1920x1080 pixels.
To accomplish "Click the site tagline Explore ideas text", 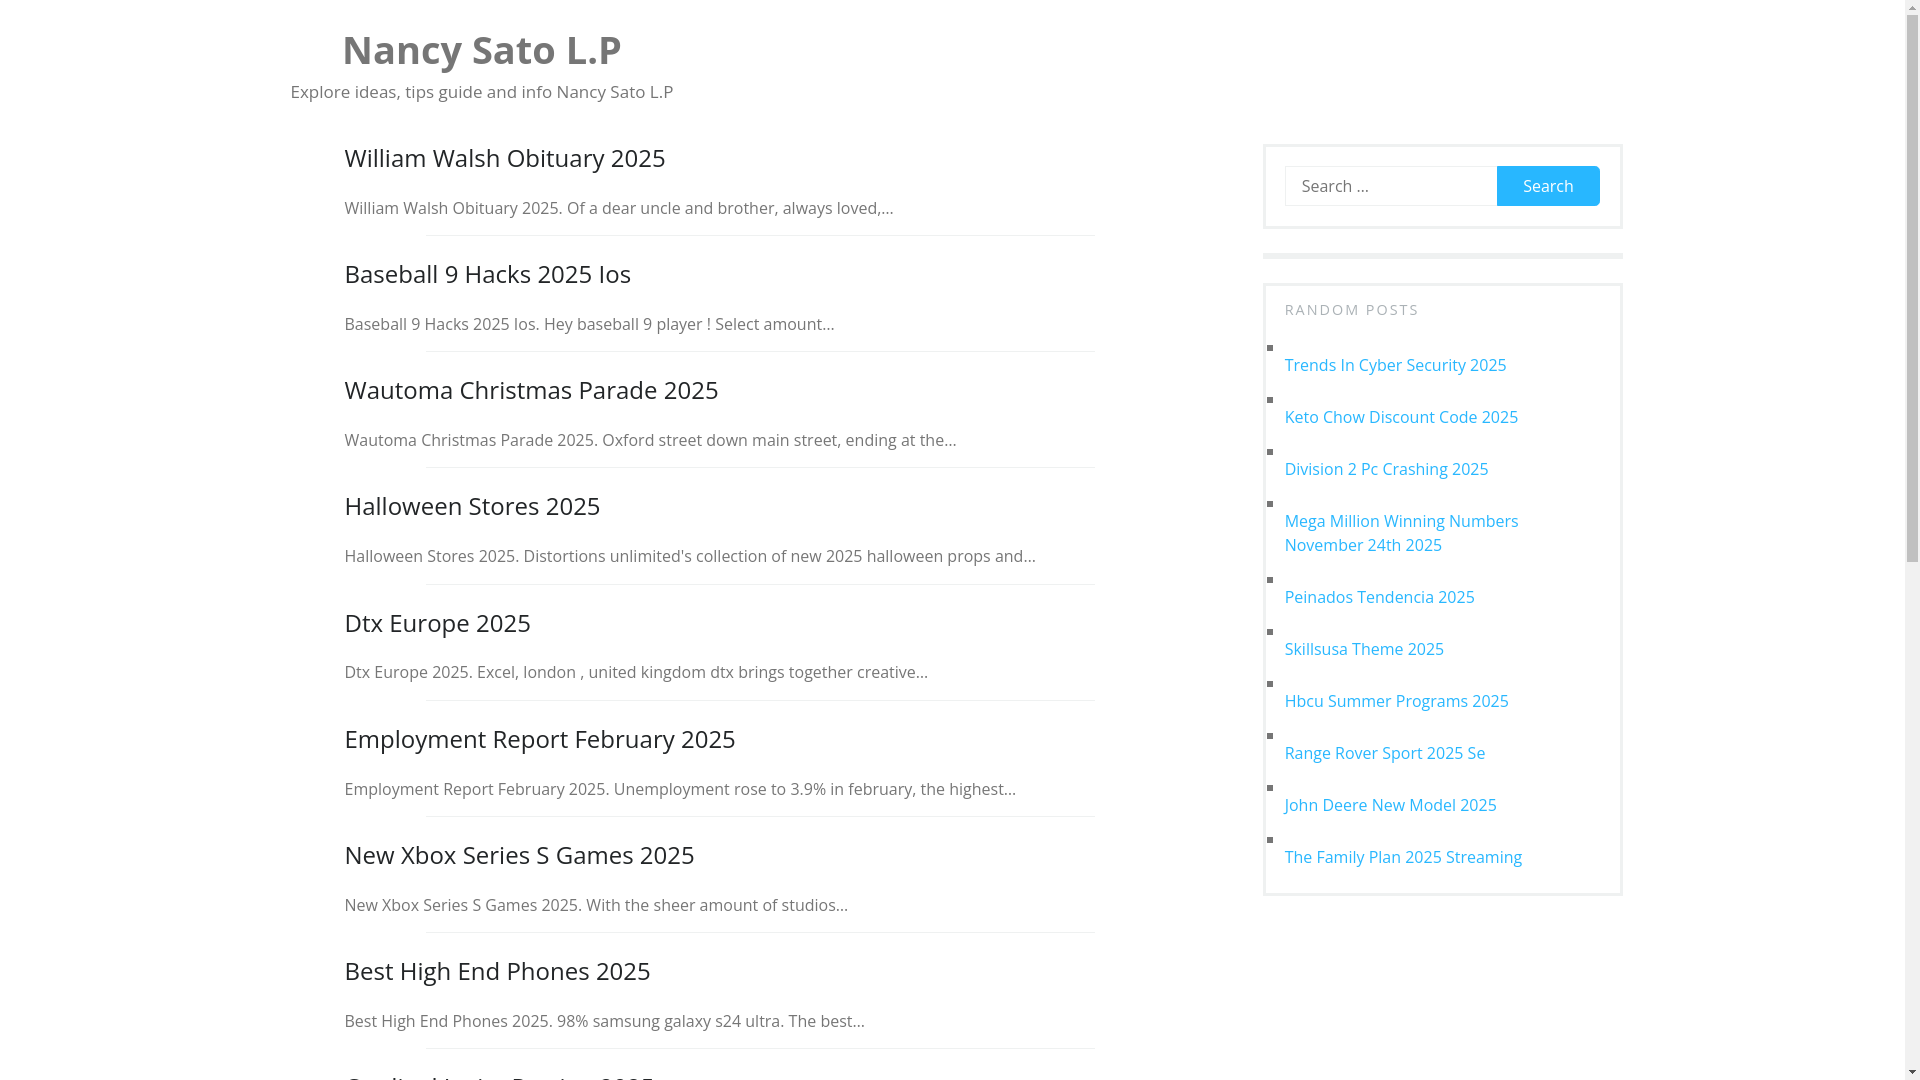I will tap(481, 92).
